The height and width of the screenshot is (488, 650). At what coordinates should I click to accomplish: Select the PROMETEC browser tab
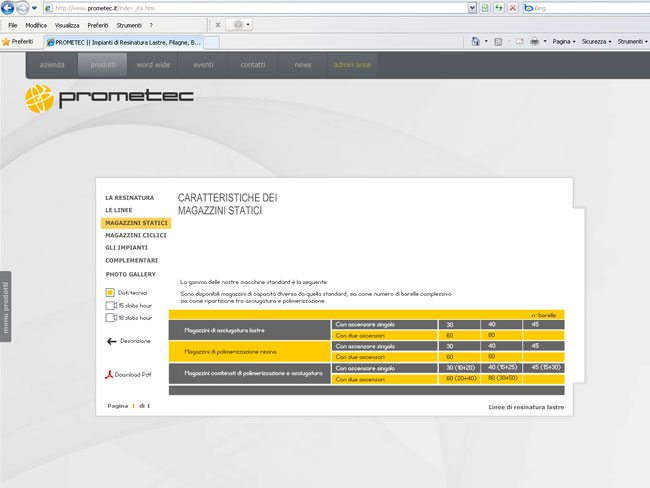coord(124,42)
